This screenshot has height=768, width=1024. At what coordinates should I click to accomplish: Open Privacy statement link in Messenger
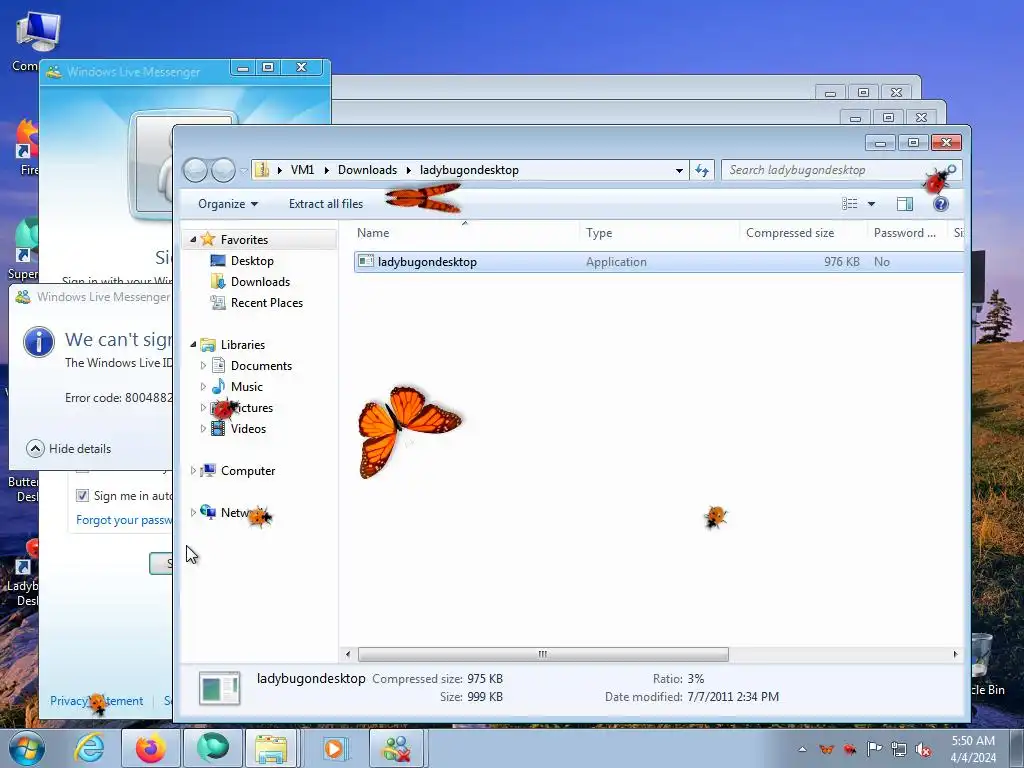[x=97, y=701]
